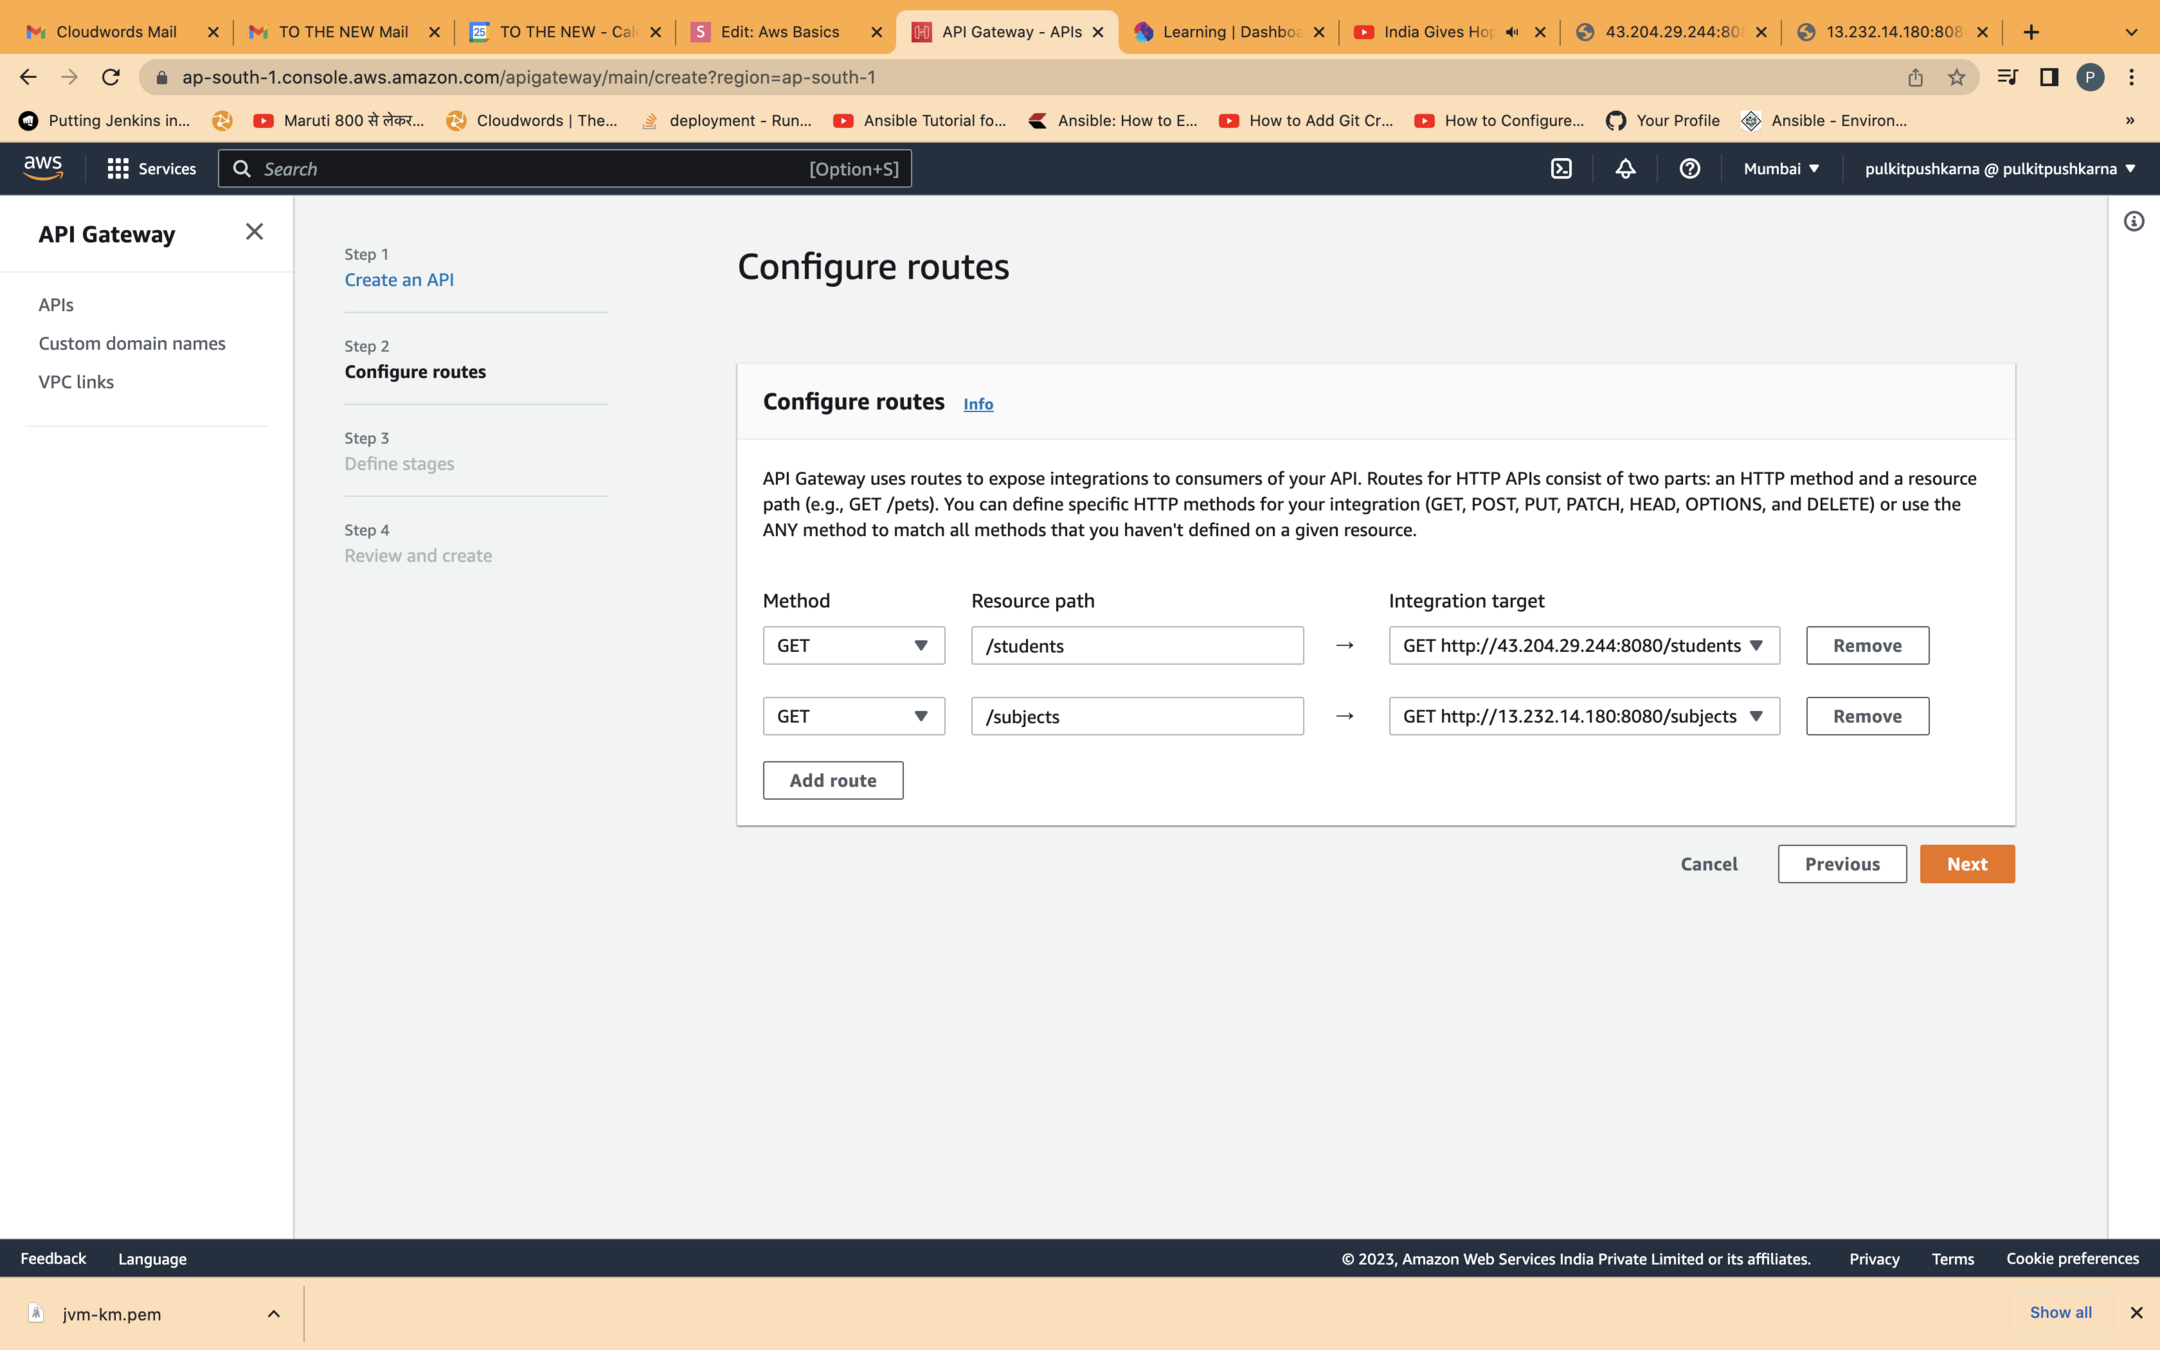
Task: Go to Custom domain names in sidebar
Action: (x=132, y=343)
